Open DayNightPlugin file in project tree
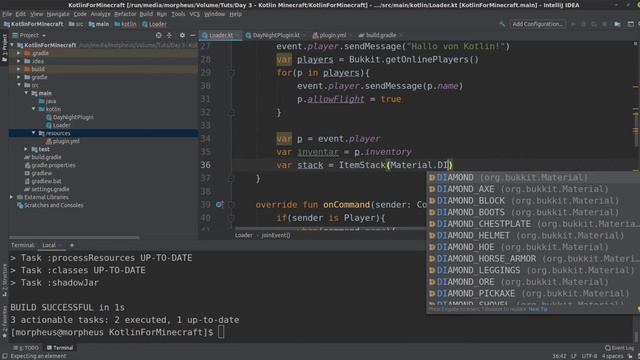The image size is (640, 360). click(x=70, y=117)
